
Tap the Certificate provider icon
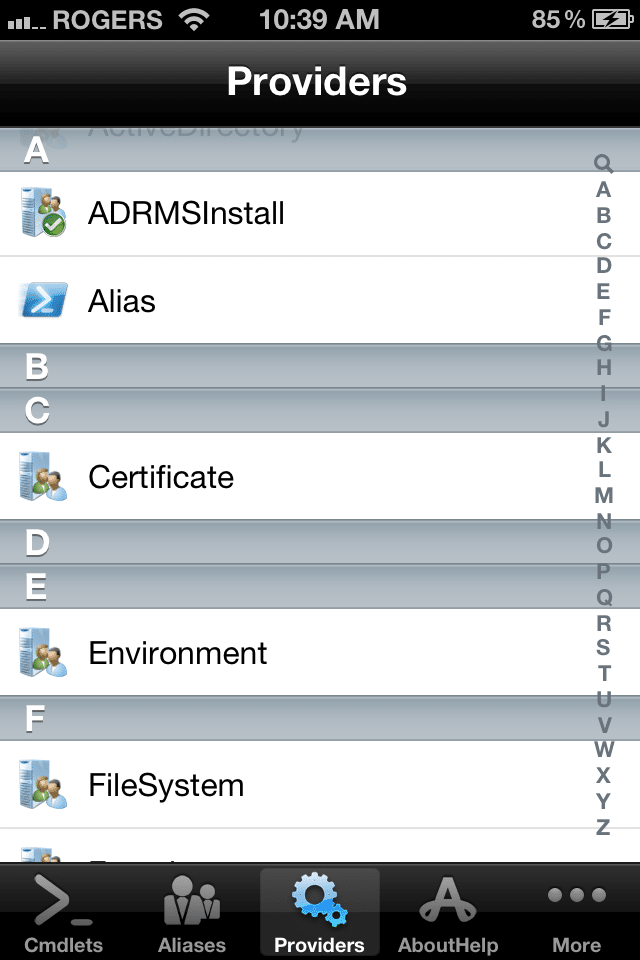click(x=43, y=477)
